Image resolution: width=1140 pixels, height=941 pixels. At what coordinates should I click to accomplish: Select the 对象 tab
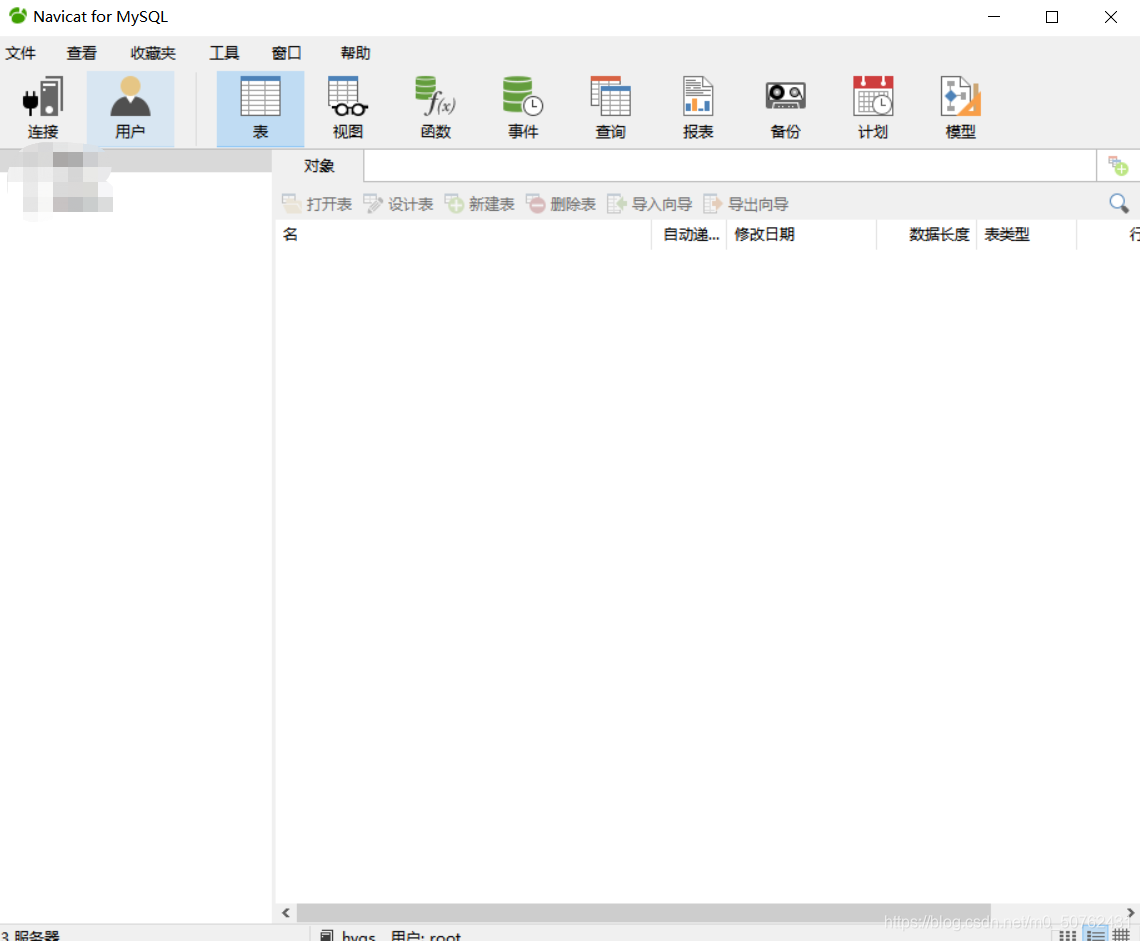pos(318,165)
